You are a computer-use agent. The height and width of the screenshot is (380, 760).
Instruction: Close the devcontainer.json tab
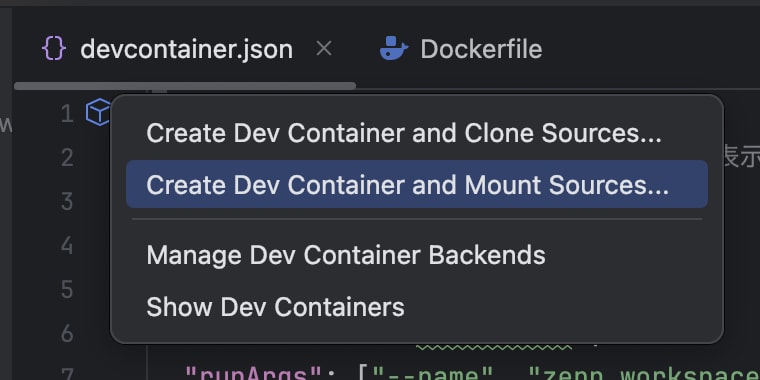(324, 48)
